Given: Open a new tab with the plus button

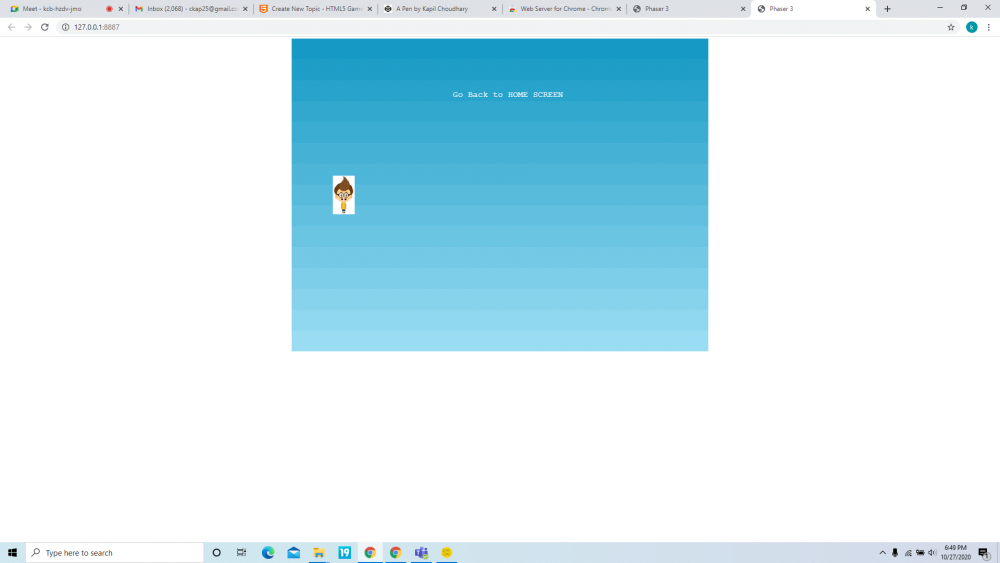Looking at the screenshot, I should point(887,9).
